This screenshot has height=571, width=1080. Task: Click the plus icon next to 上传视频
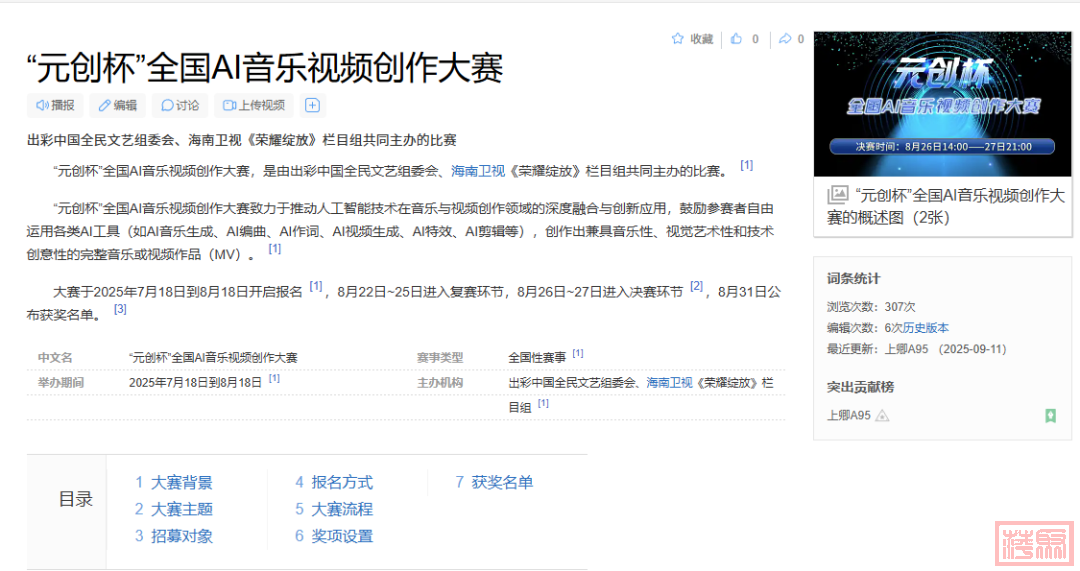pyautogui.click(x=312, y=105)
